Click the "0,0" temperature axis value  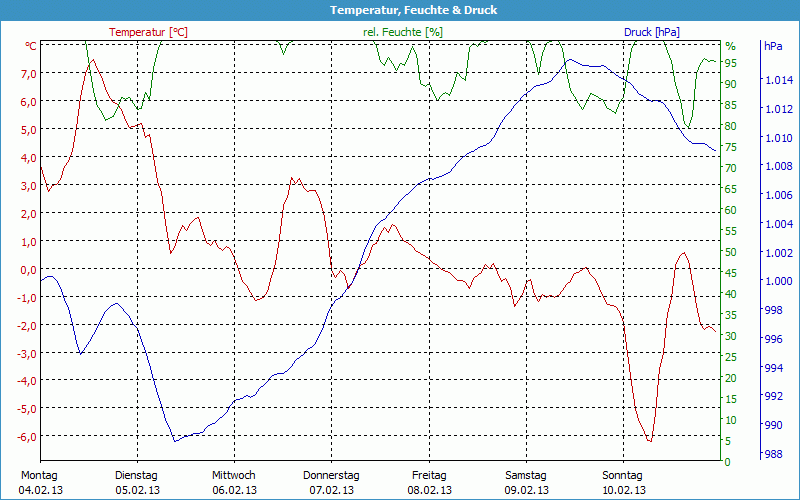pos(28,269)
